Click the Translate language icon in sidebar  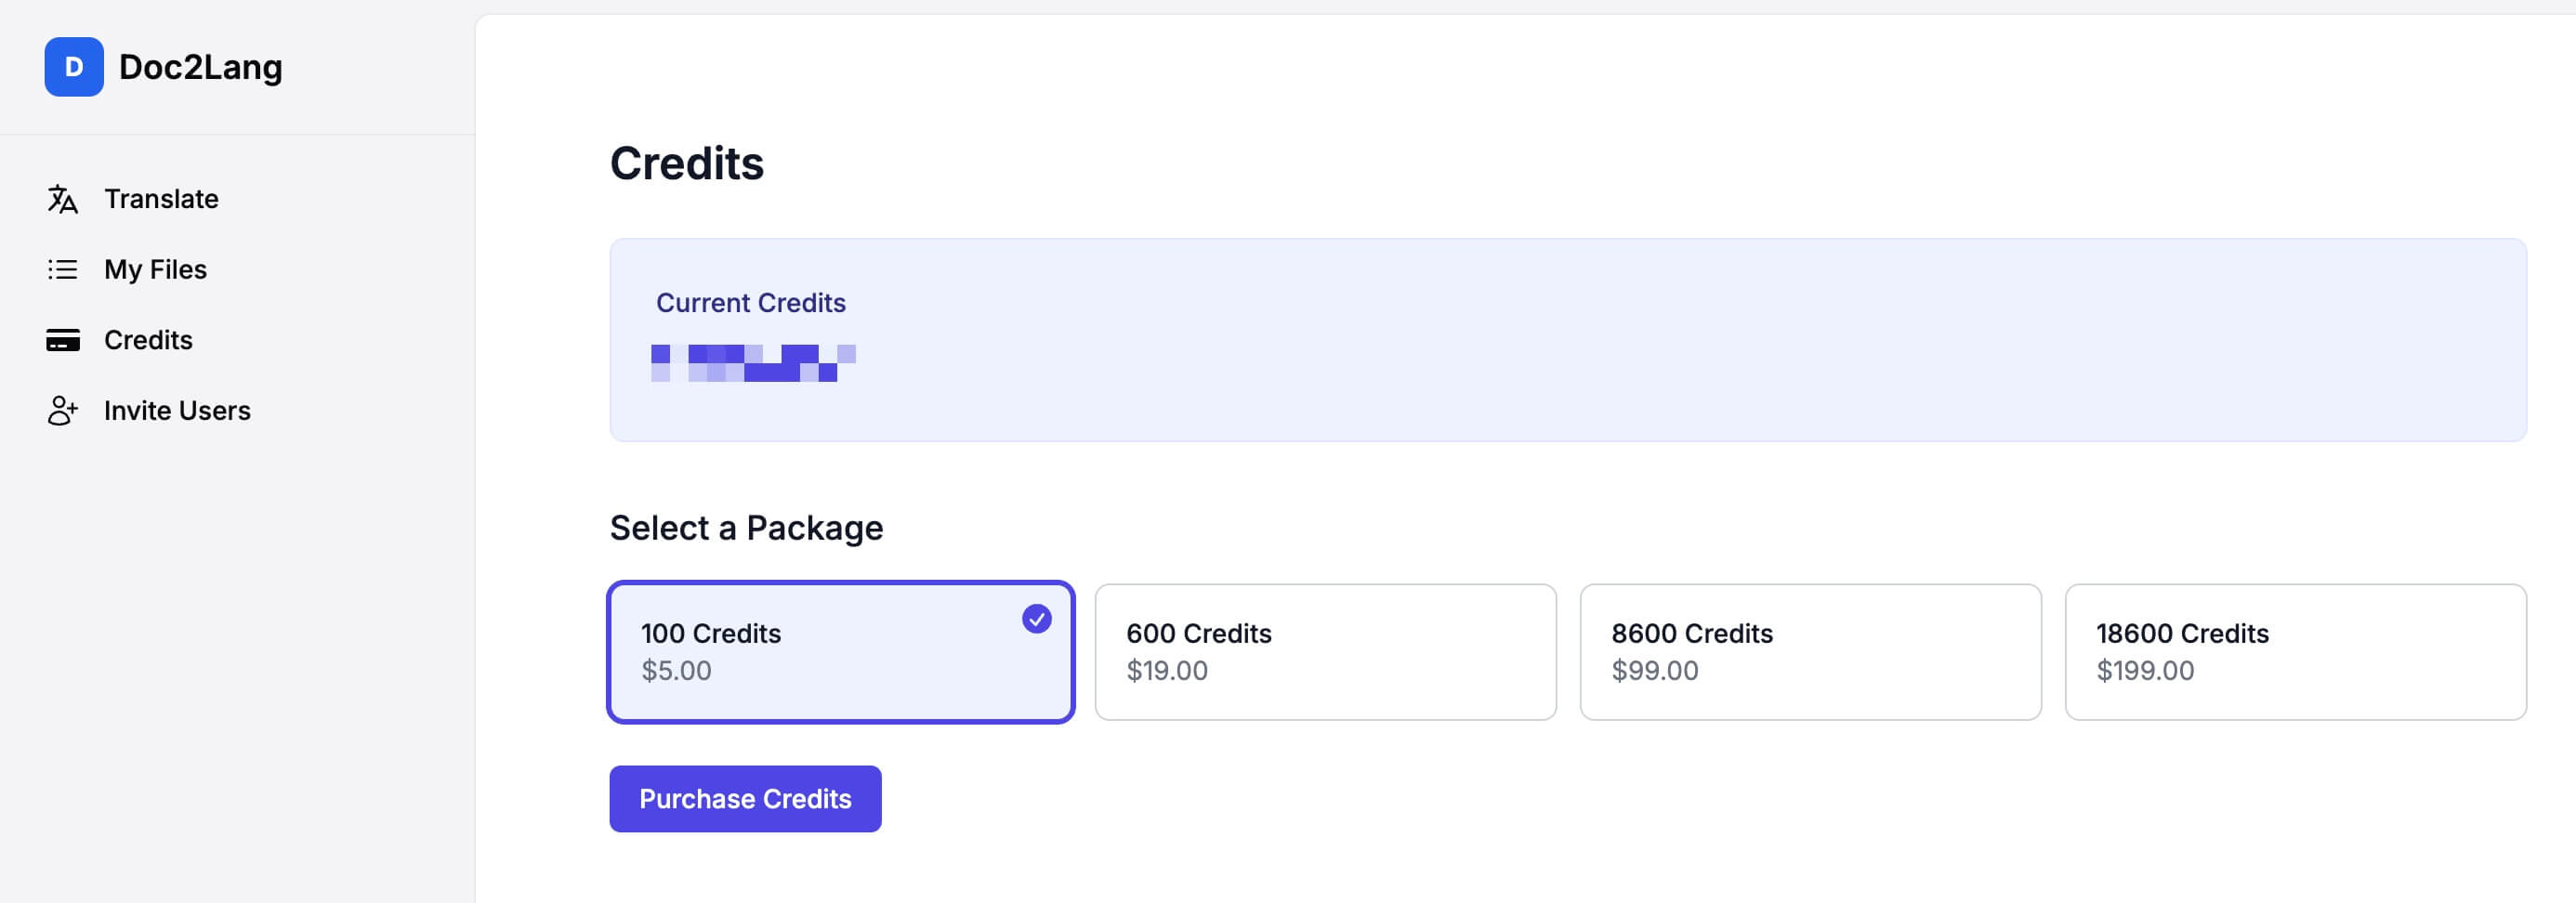click(63, 199)
